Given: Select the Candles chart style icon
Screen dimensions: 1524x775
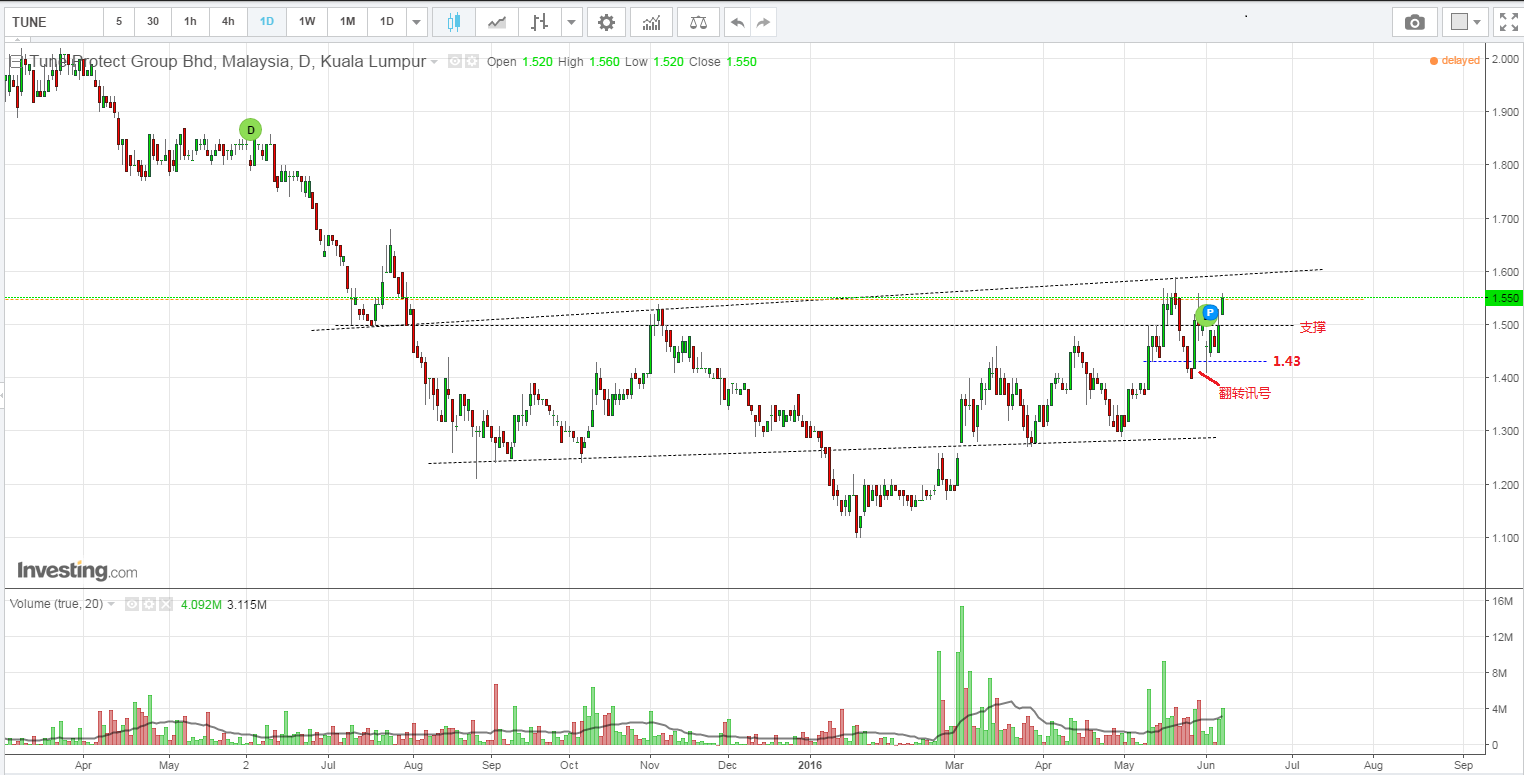Looking at the screenshot, I should [x=453, y=22].
